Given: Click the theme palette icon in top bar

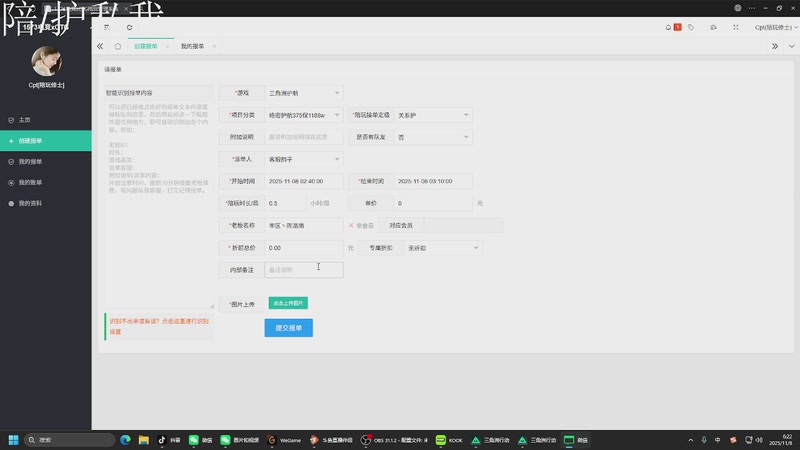Looking at the screenshot, I should (713, 28).
